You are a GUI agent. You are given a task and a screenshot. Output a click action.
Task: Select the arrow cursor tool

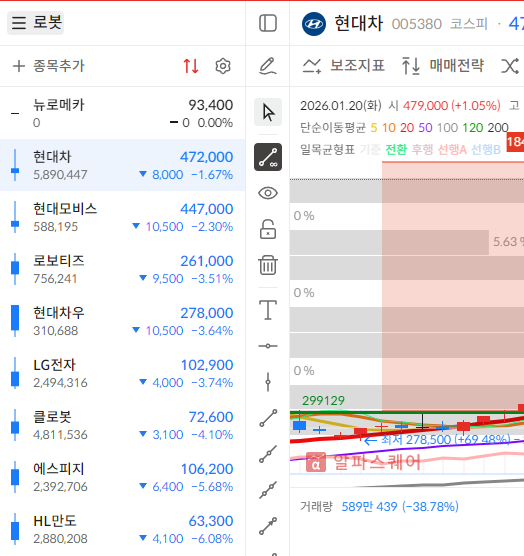click(x=268, y=112)
